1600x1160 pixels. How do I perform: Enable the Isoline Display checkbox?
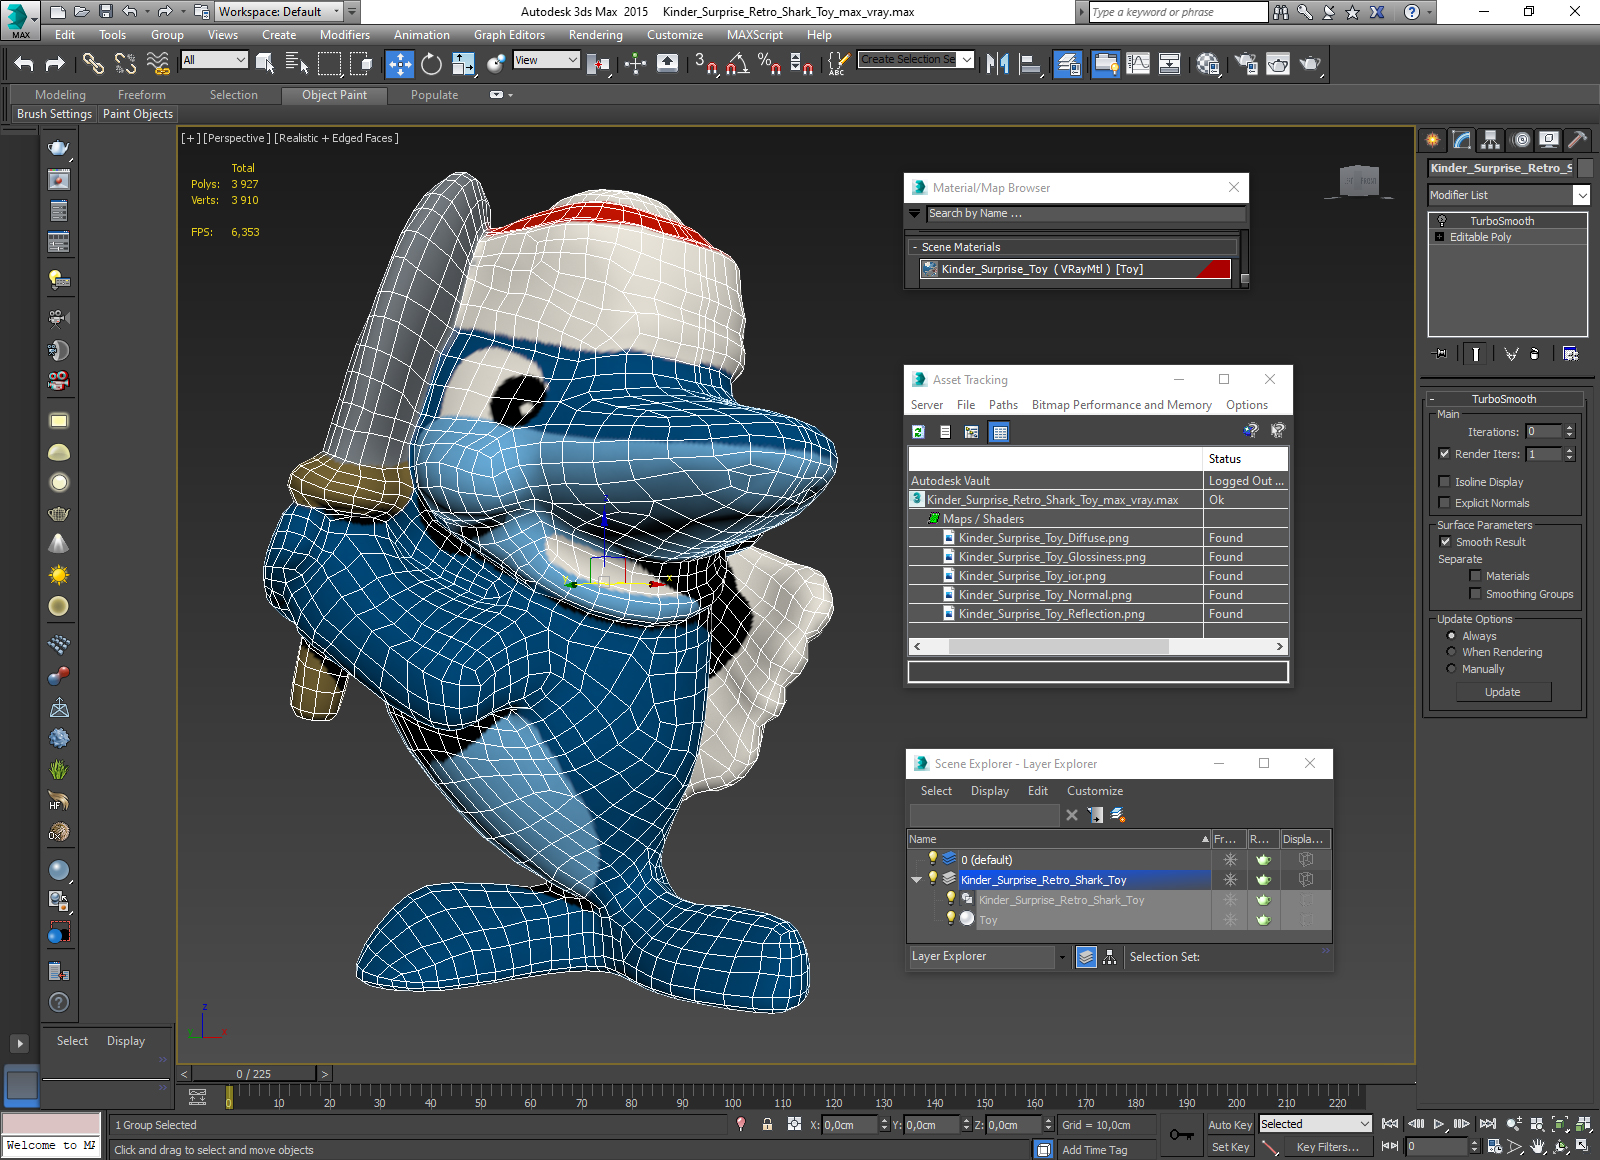pos(1444,482)
